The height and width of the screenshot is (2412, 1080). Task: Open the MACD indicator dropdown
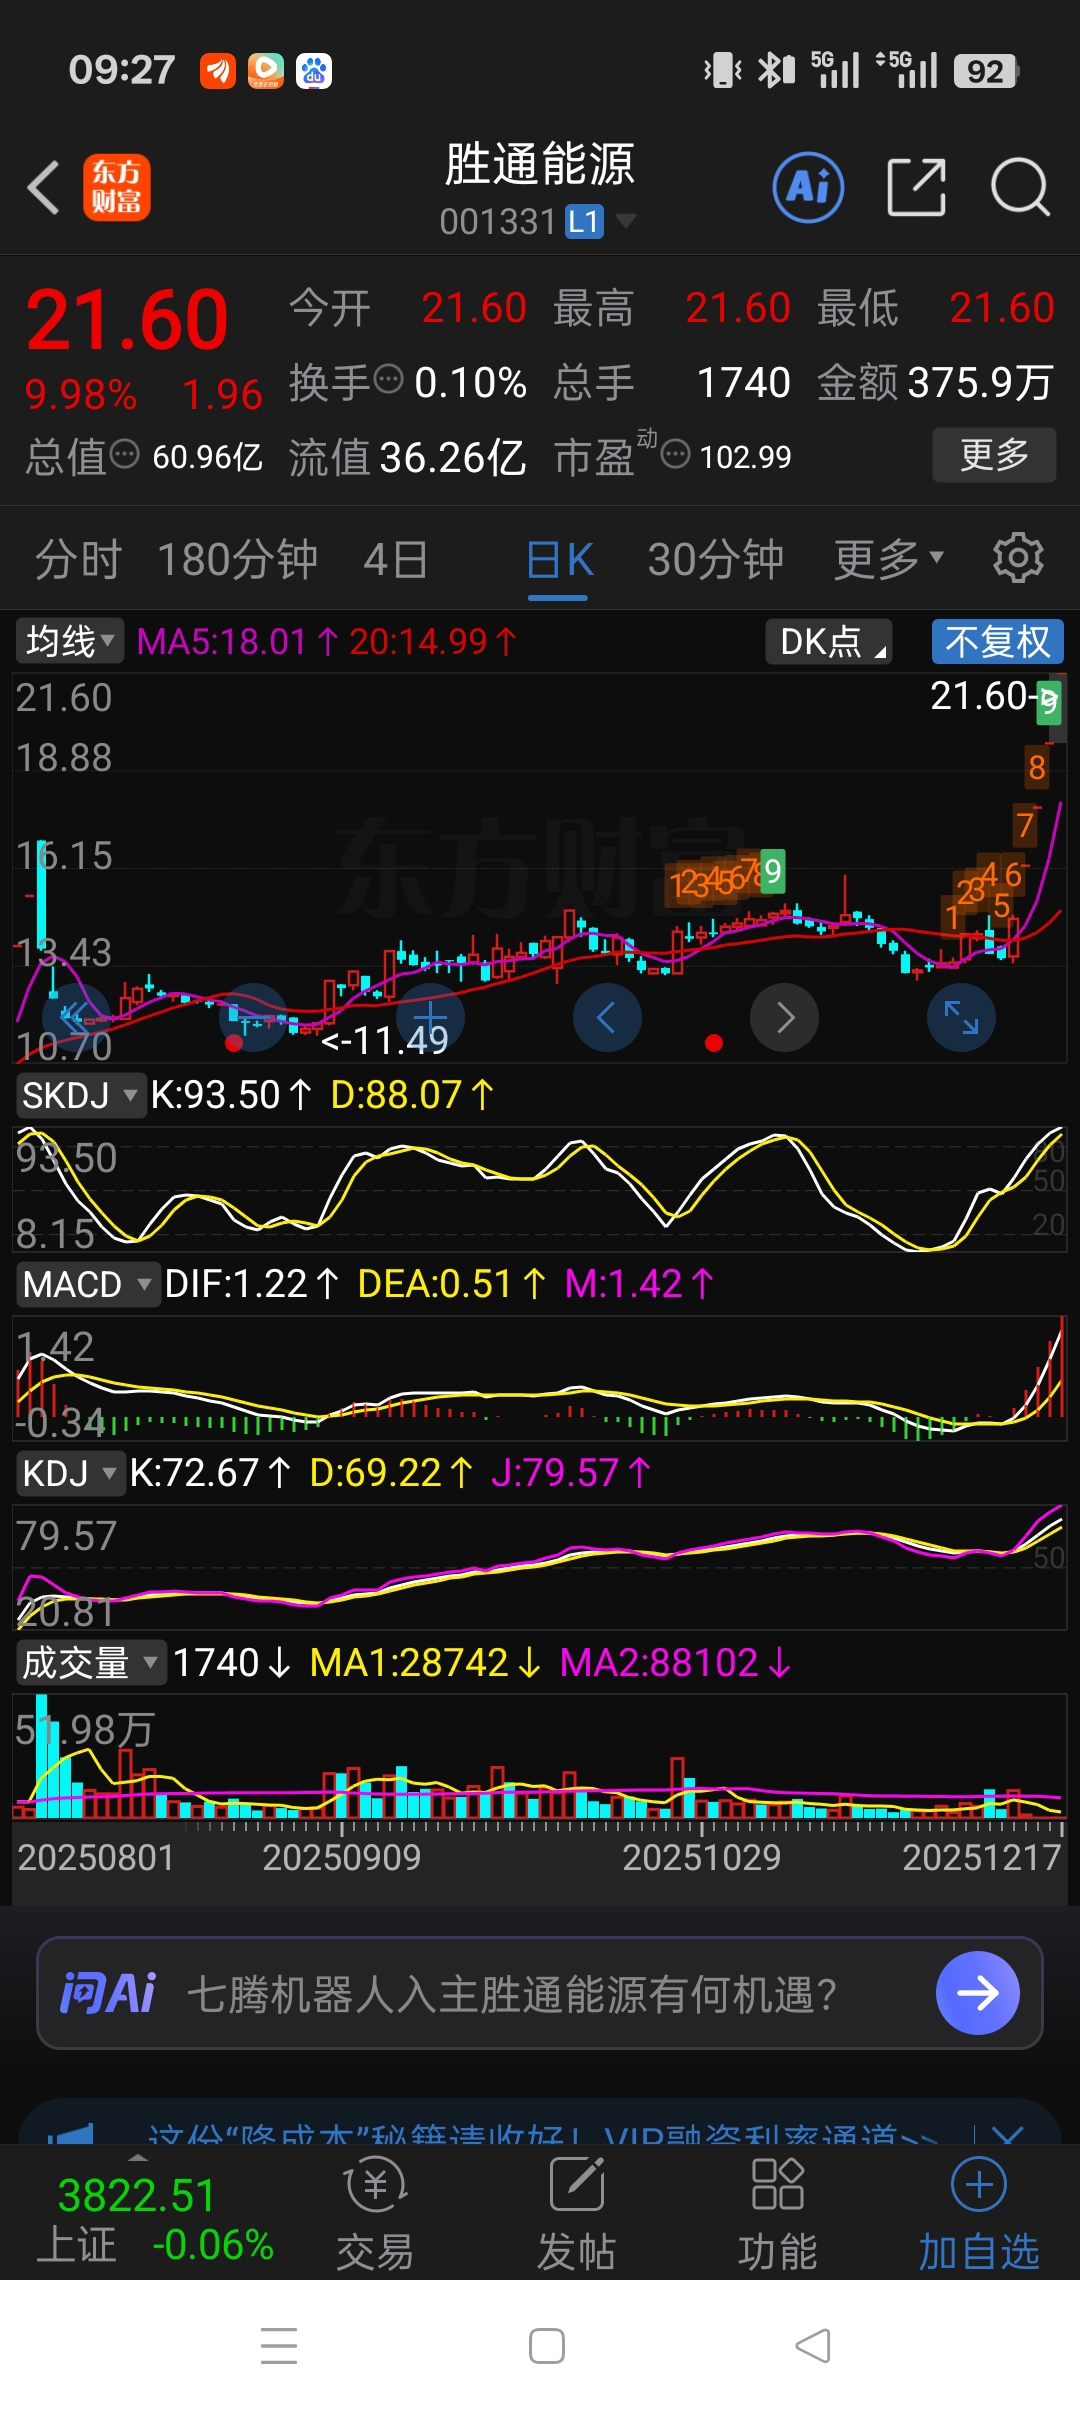point(87,1284)
